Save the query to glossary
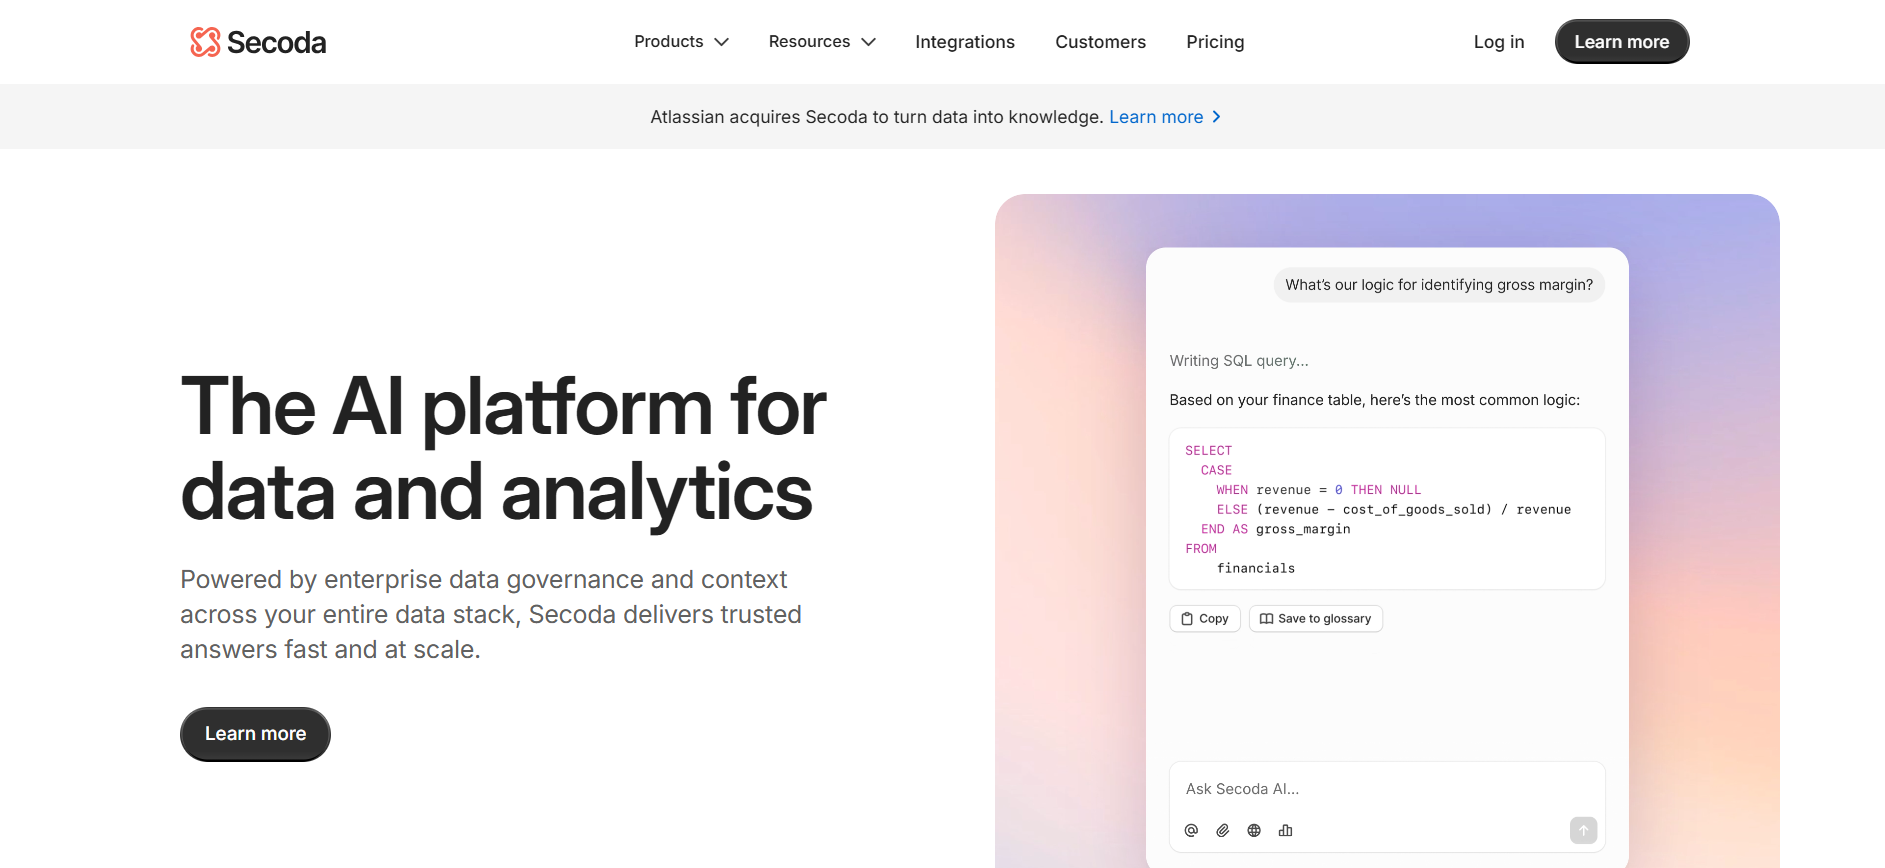Image resolution: width=1885 pixels, height=868 pixels. pos(1315,619)
